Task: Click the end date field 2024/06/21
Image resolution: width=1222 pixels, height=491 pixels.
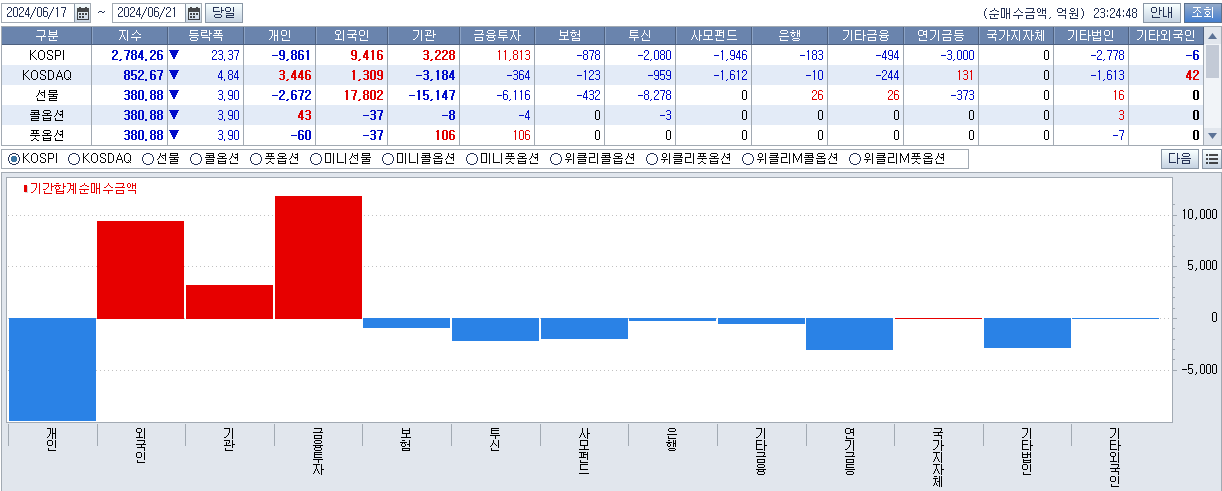Action: click(x=150, y=13)
